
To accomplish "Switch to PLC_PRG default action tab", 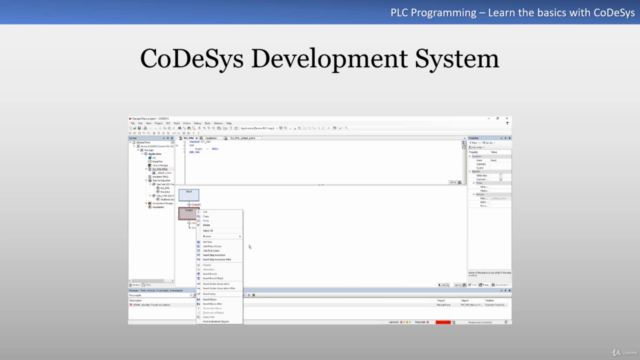I will pyautogui.click(x=242, y=138).
